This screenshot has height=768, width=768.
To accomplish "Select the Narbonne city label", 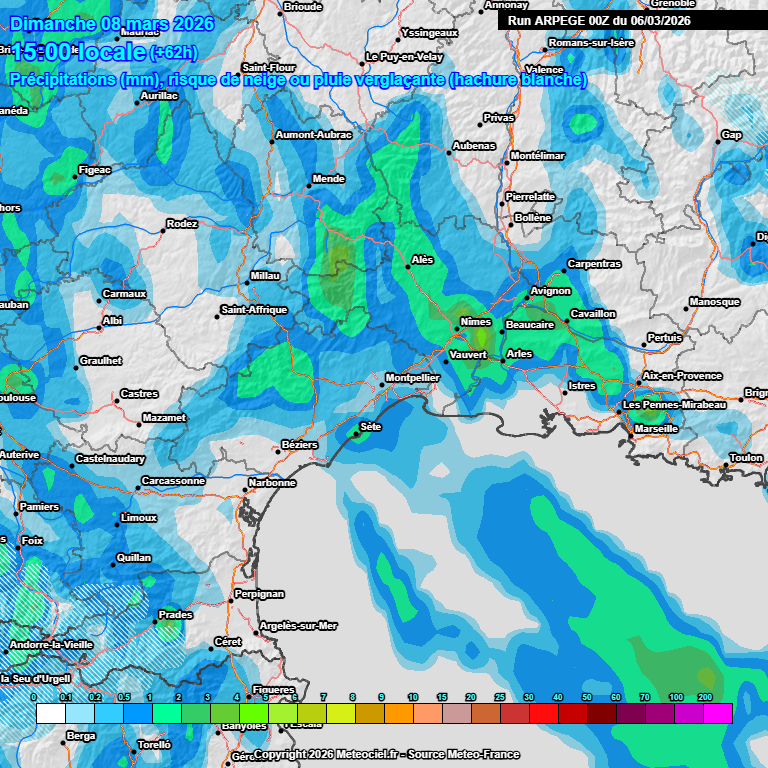I will click(x=273, y=483).
